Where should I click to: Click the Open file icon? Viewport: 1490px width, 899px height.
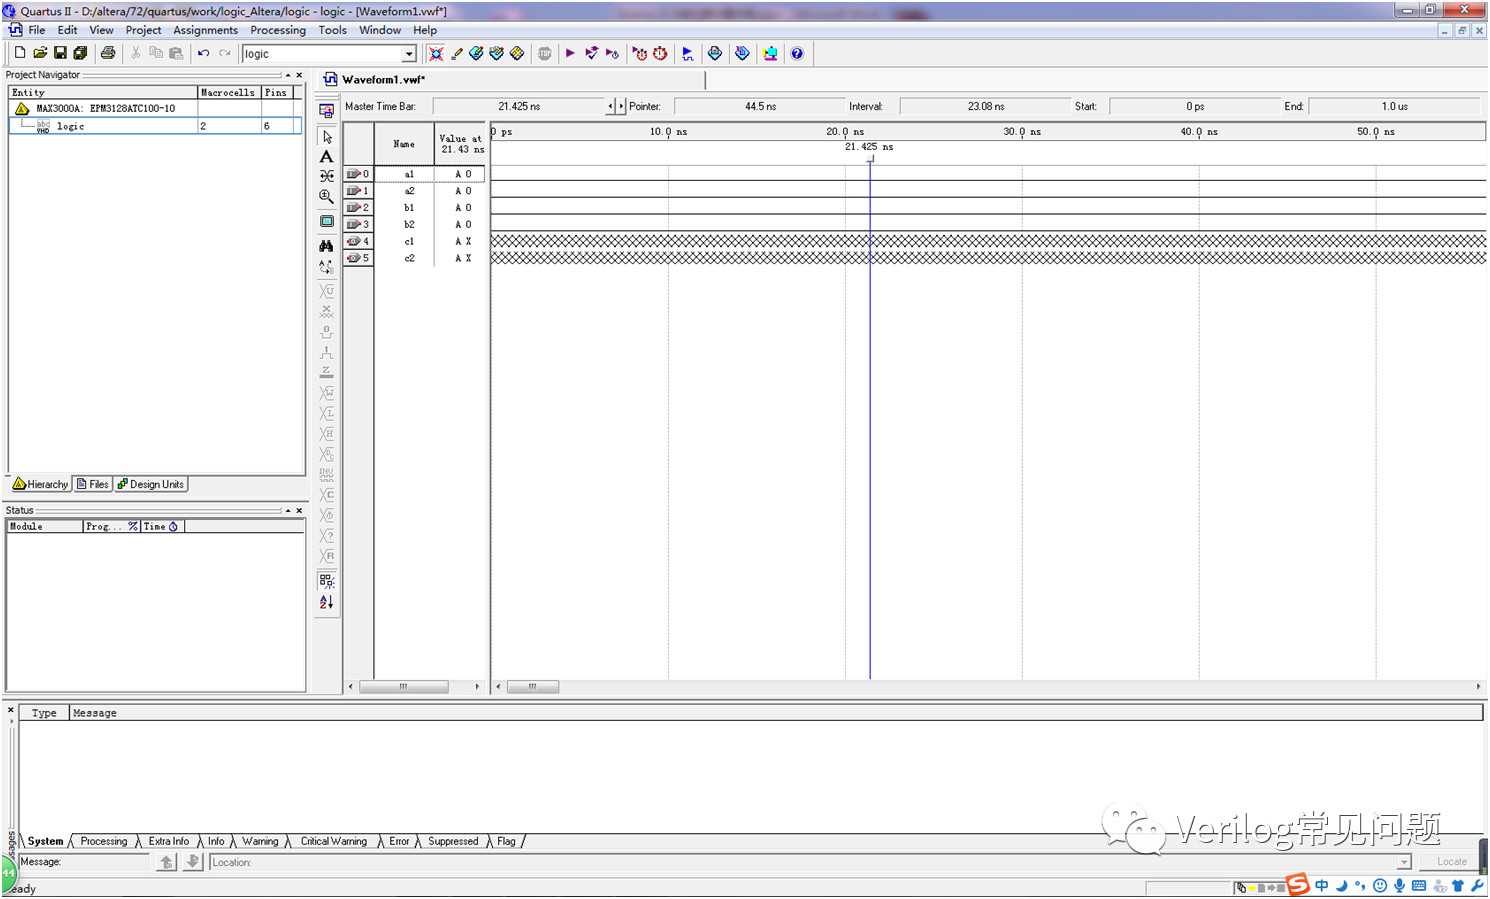click(40, 53)
